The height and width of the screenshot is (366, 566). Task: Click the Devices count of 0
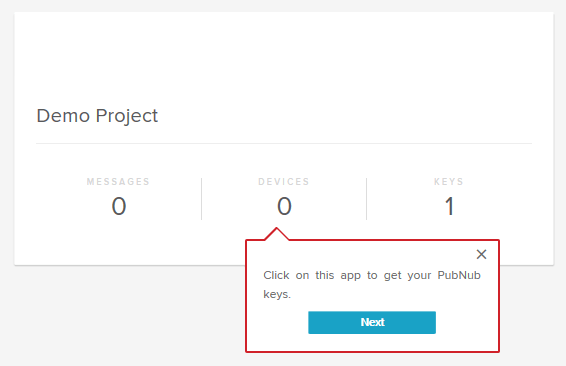click(284, 206)
